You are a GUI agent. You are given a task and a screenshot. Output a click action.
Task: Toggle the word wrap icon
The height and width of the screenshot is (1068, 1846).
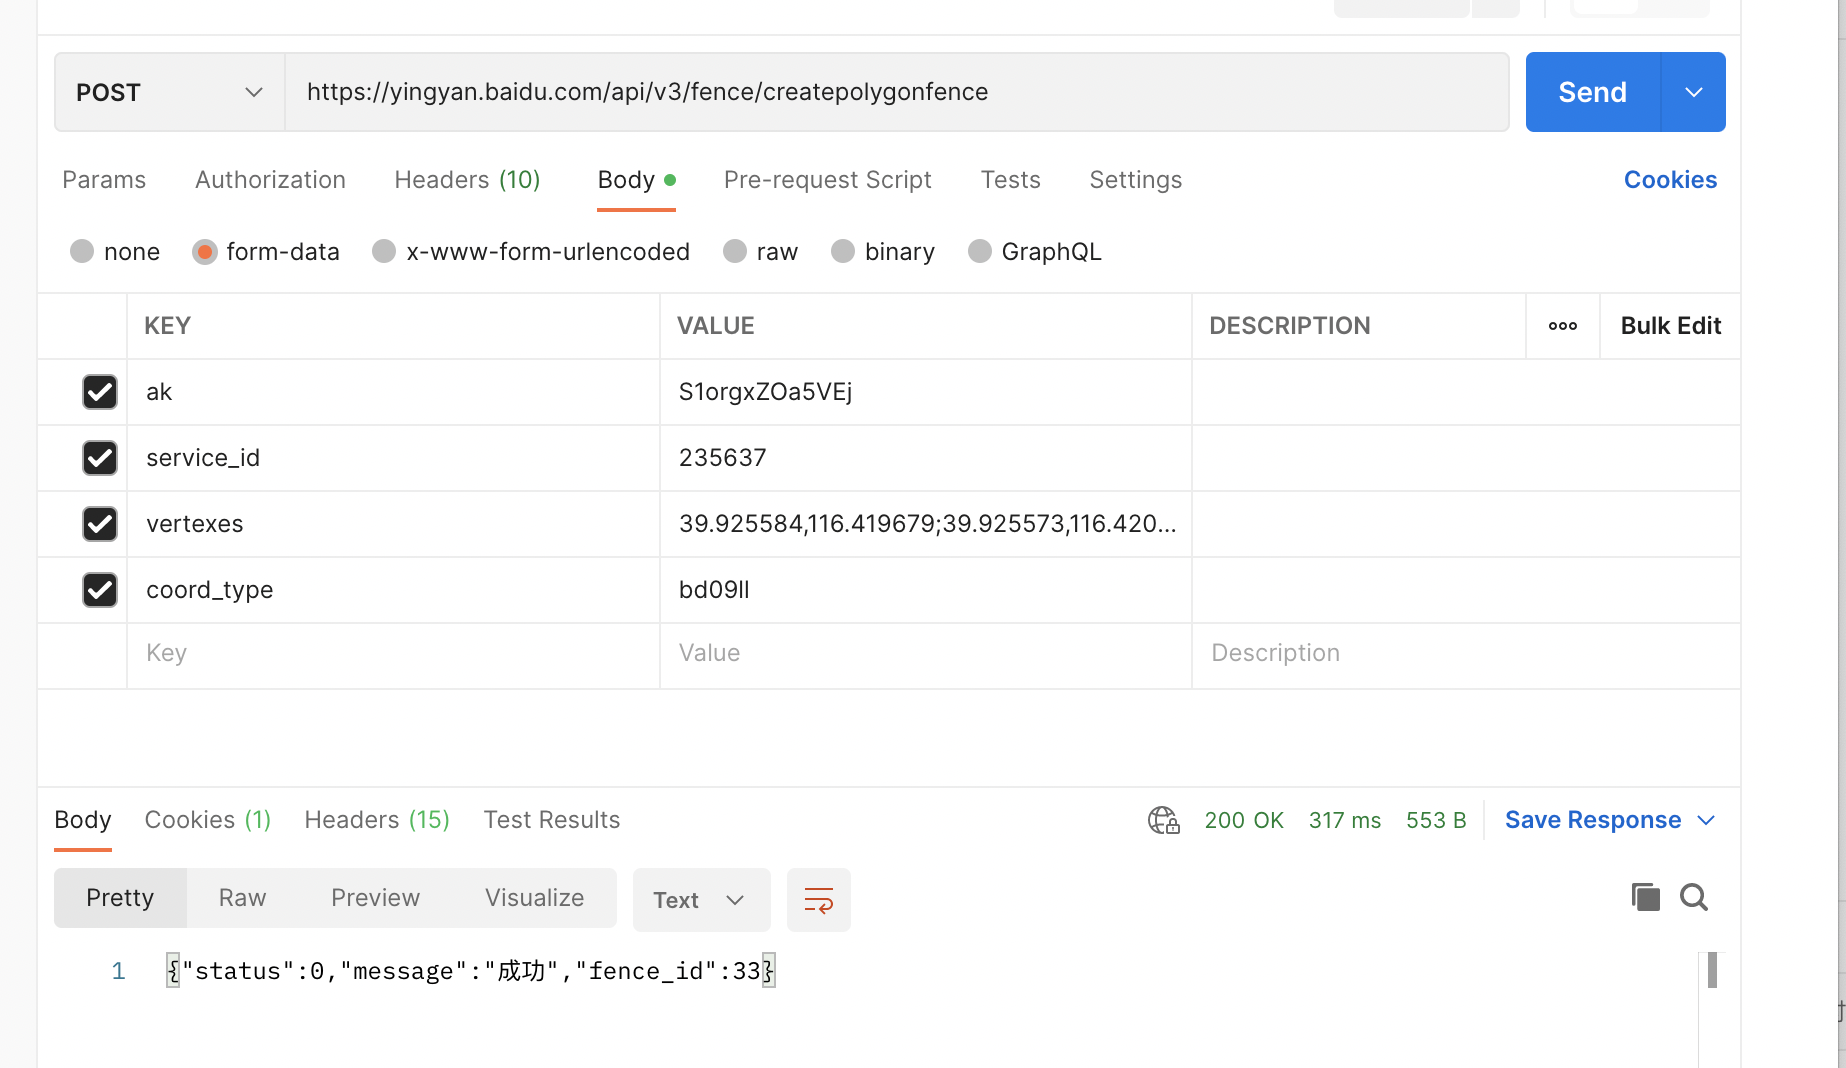[x=818, y=900]
